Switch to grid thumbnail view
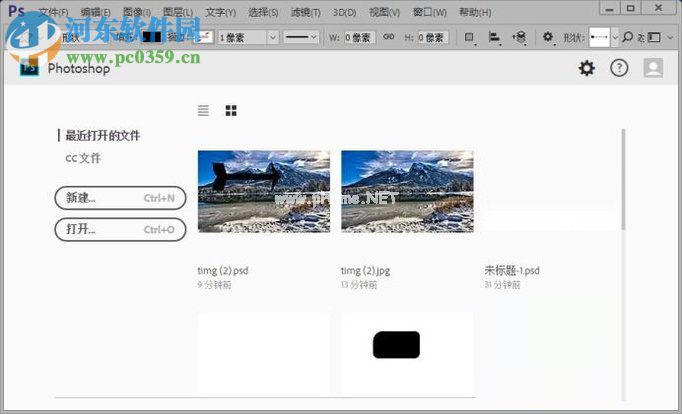Viewport: 682px width, 414px height. click(231, 111)
